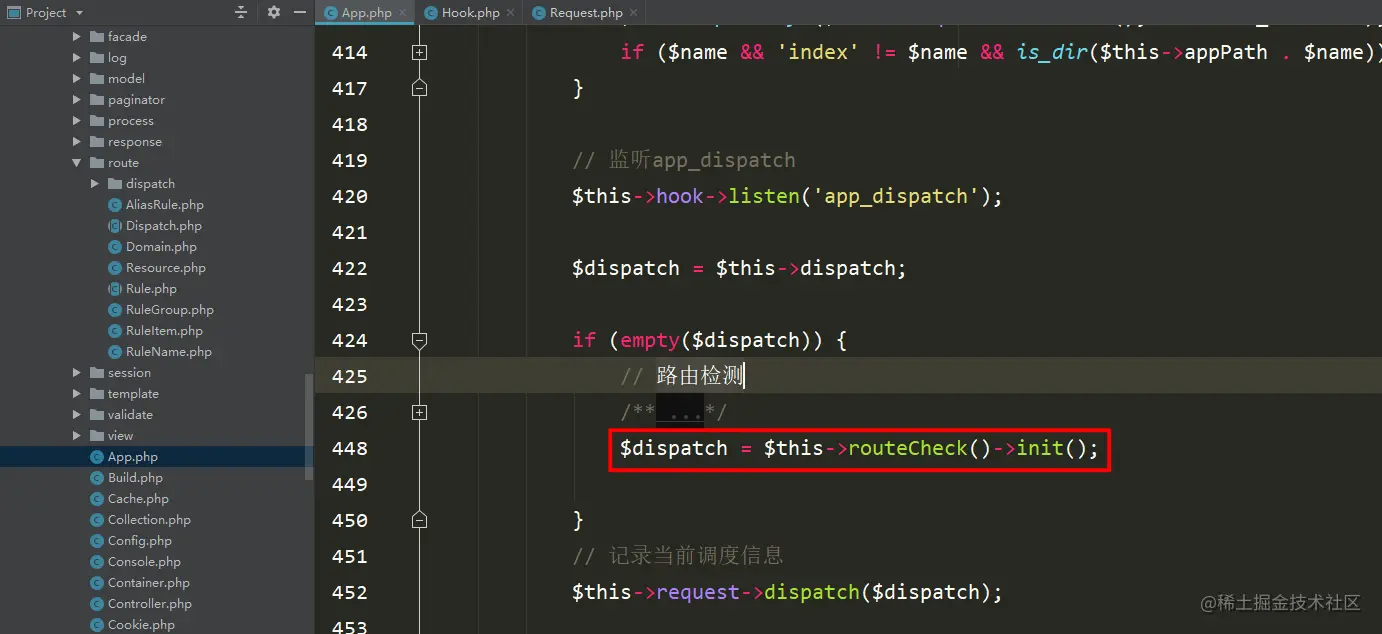Select the route folder icon
This screenshot has width=1382, height=634.
[97, 163]
